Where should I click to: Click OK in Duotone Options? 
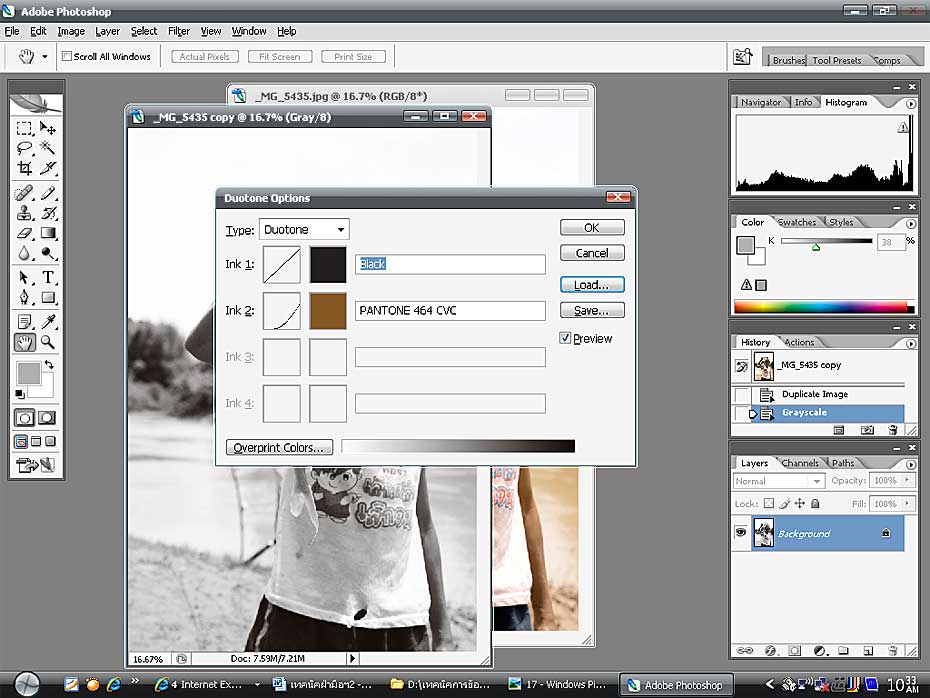[592, 228]
